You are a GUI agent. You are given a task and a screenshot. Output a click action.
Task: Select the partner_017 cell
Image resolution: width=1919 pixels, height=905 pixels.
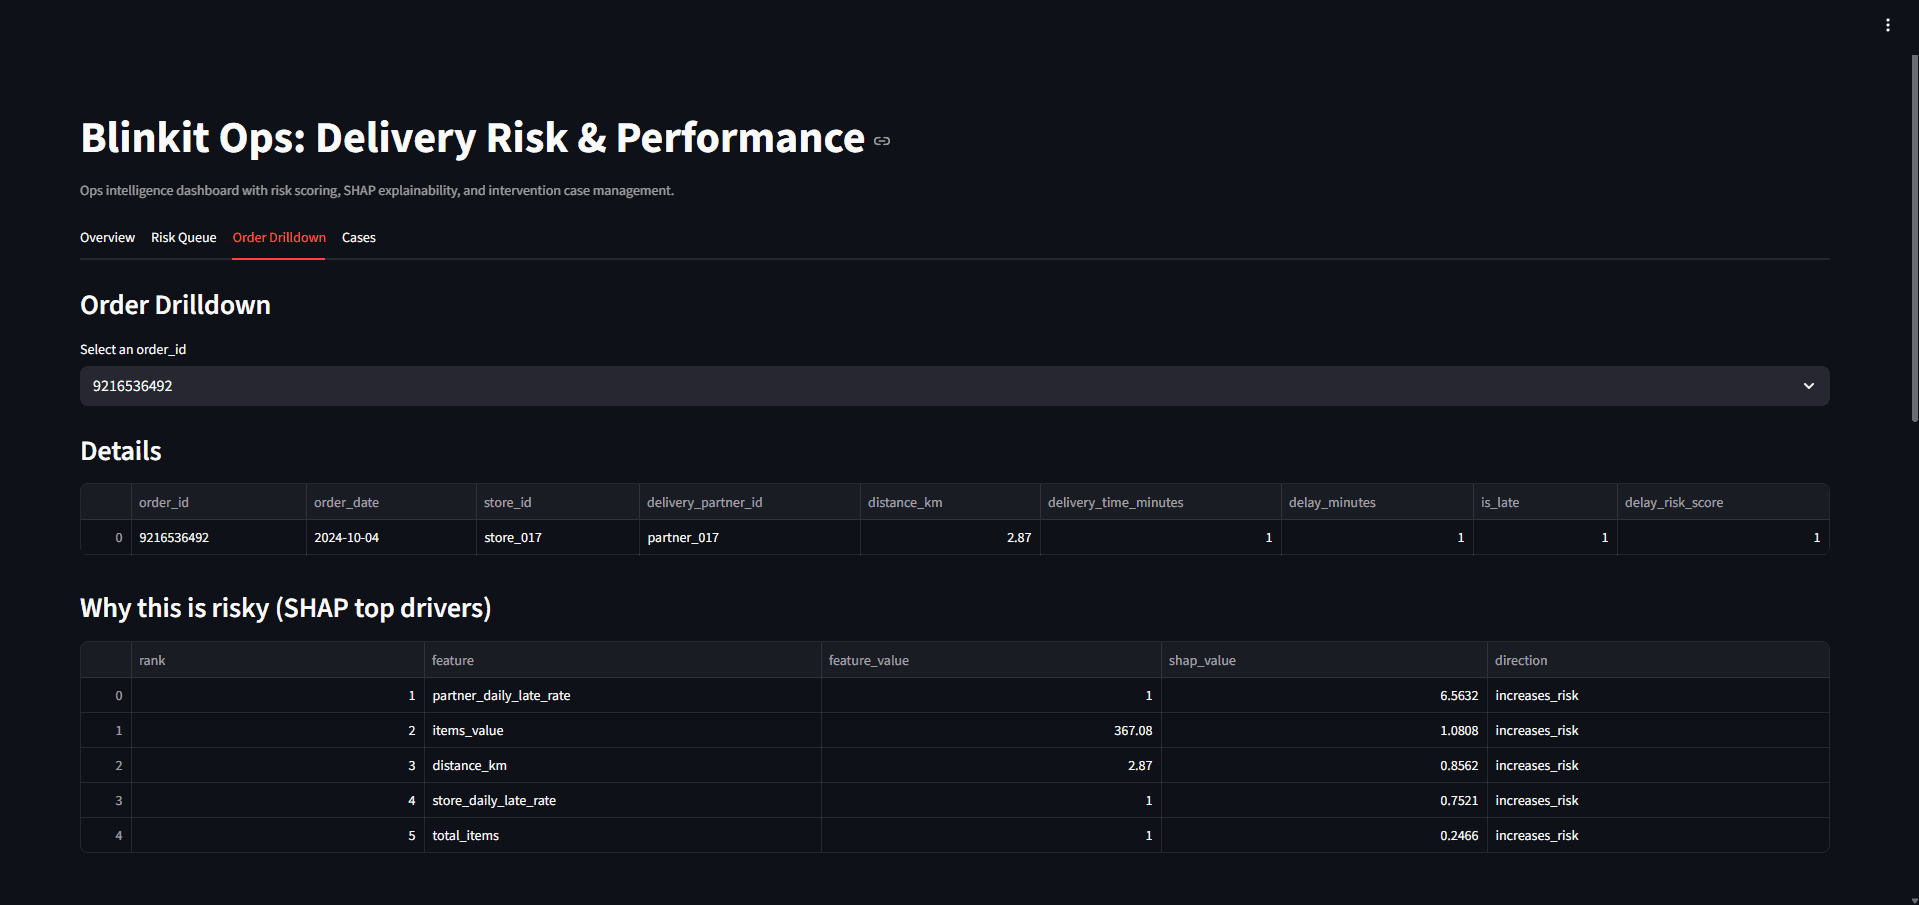tap(749, 538)
